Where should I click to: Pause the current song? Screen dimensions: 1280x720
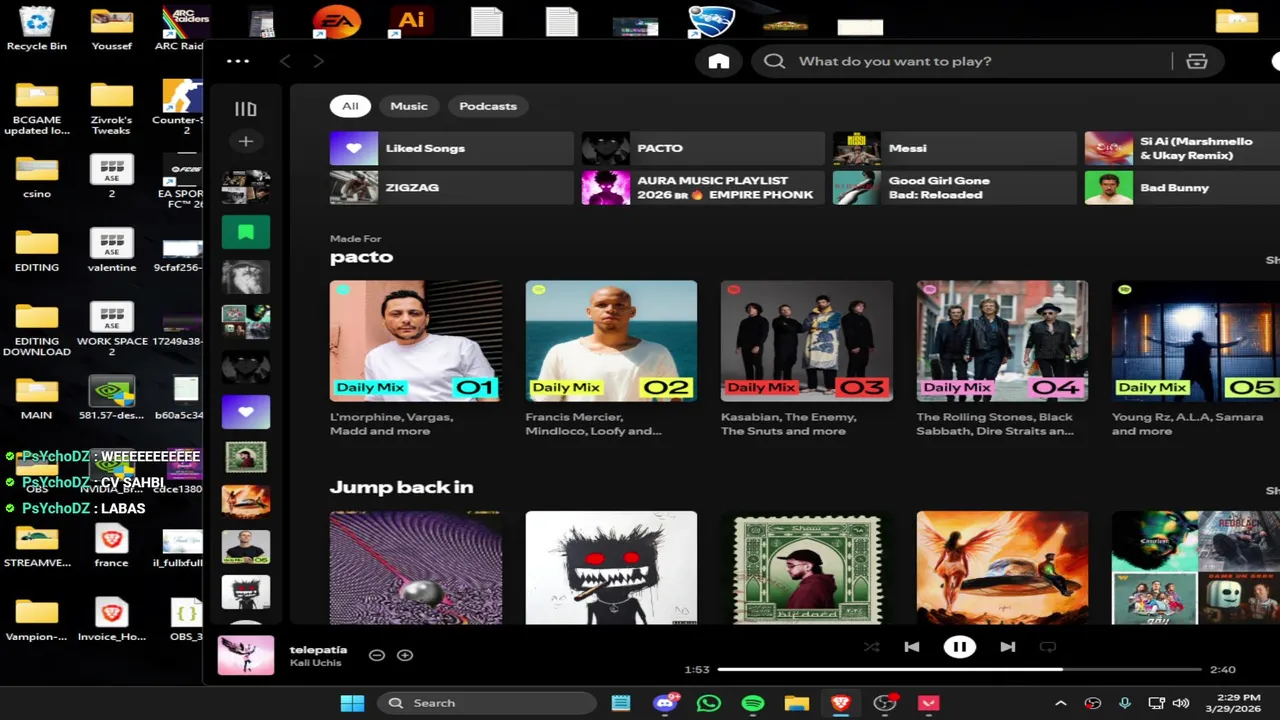point(959,647)
